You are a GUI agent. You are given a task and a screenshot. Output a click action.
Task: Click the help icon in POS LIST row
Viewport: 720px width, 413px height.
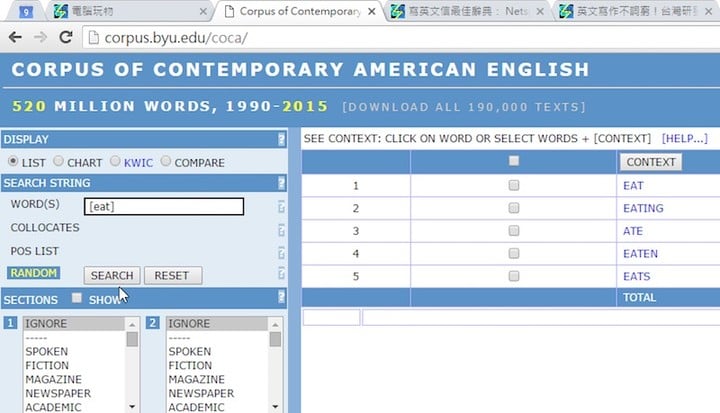281,252
